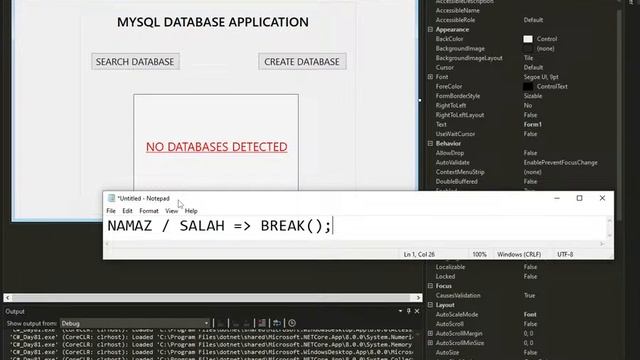Expand the Font property node
640x360 pixels.
click(x=430, y=77)
